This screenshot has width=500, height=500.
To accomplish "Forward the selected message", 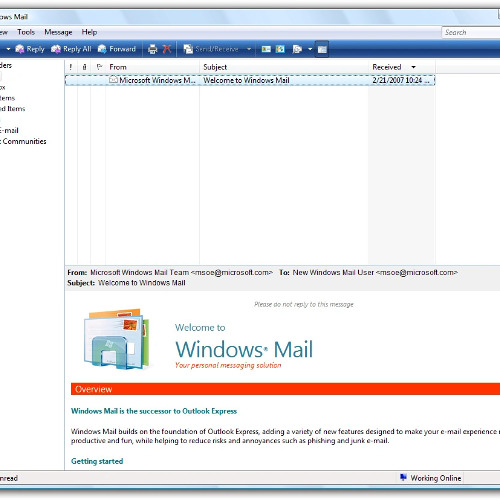I will [x=117, y=49].
